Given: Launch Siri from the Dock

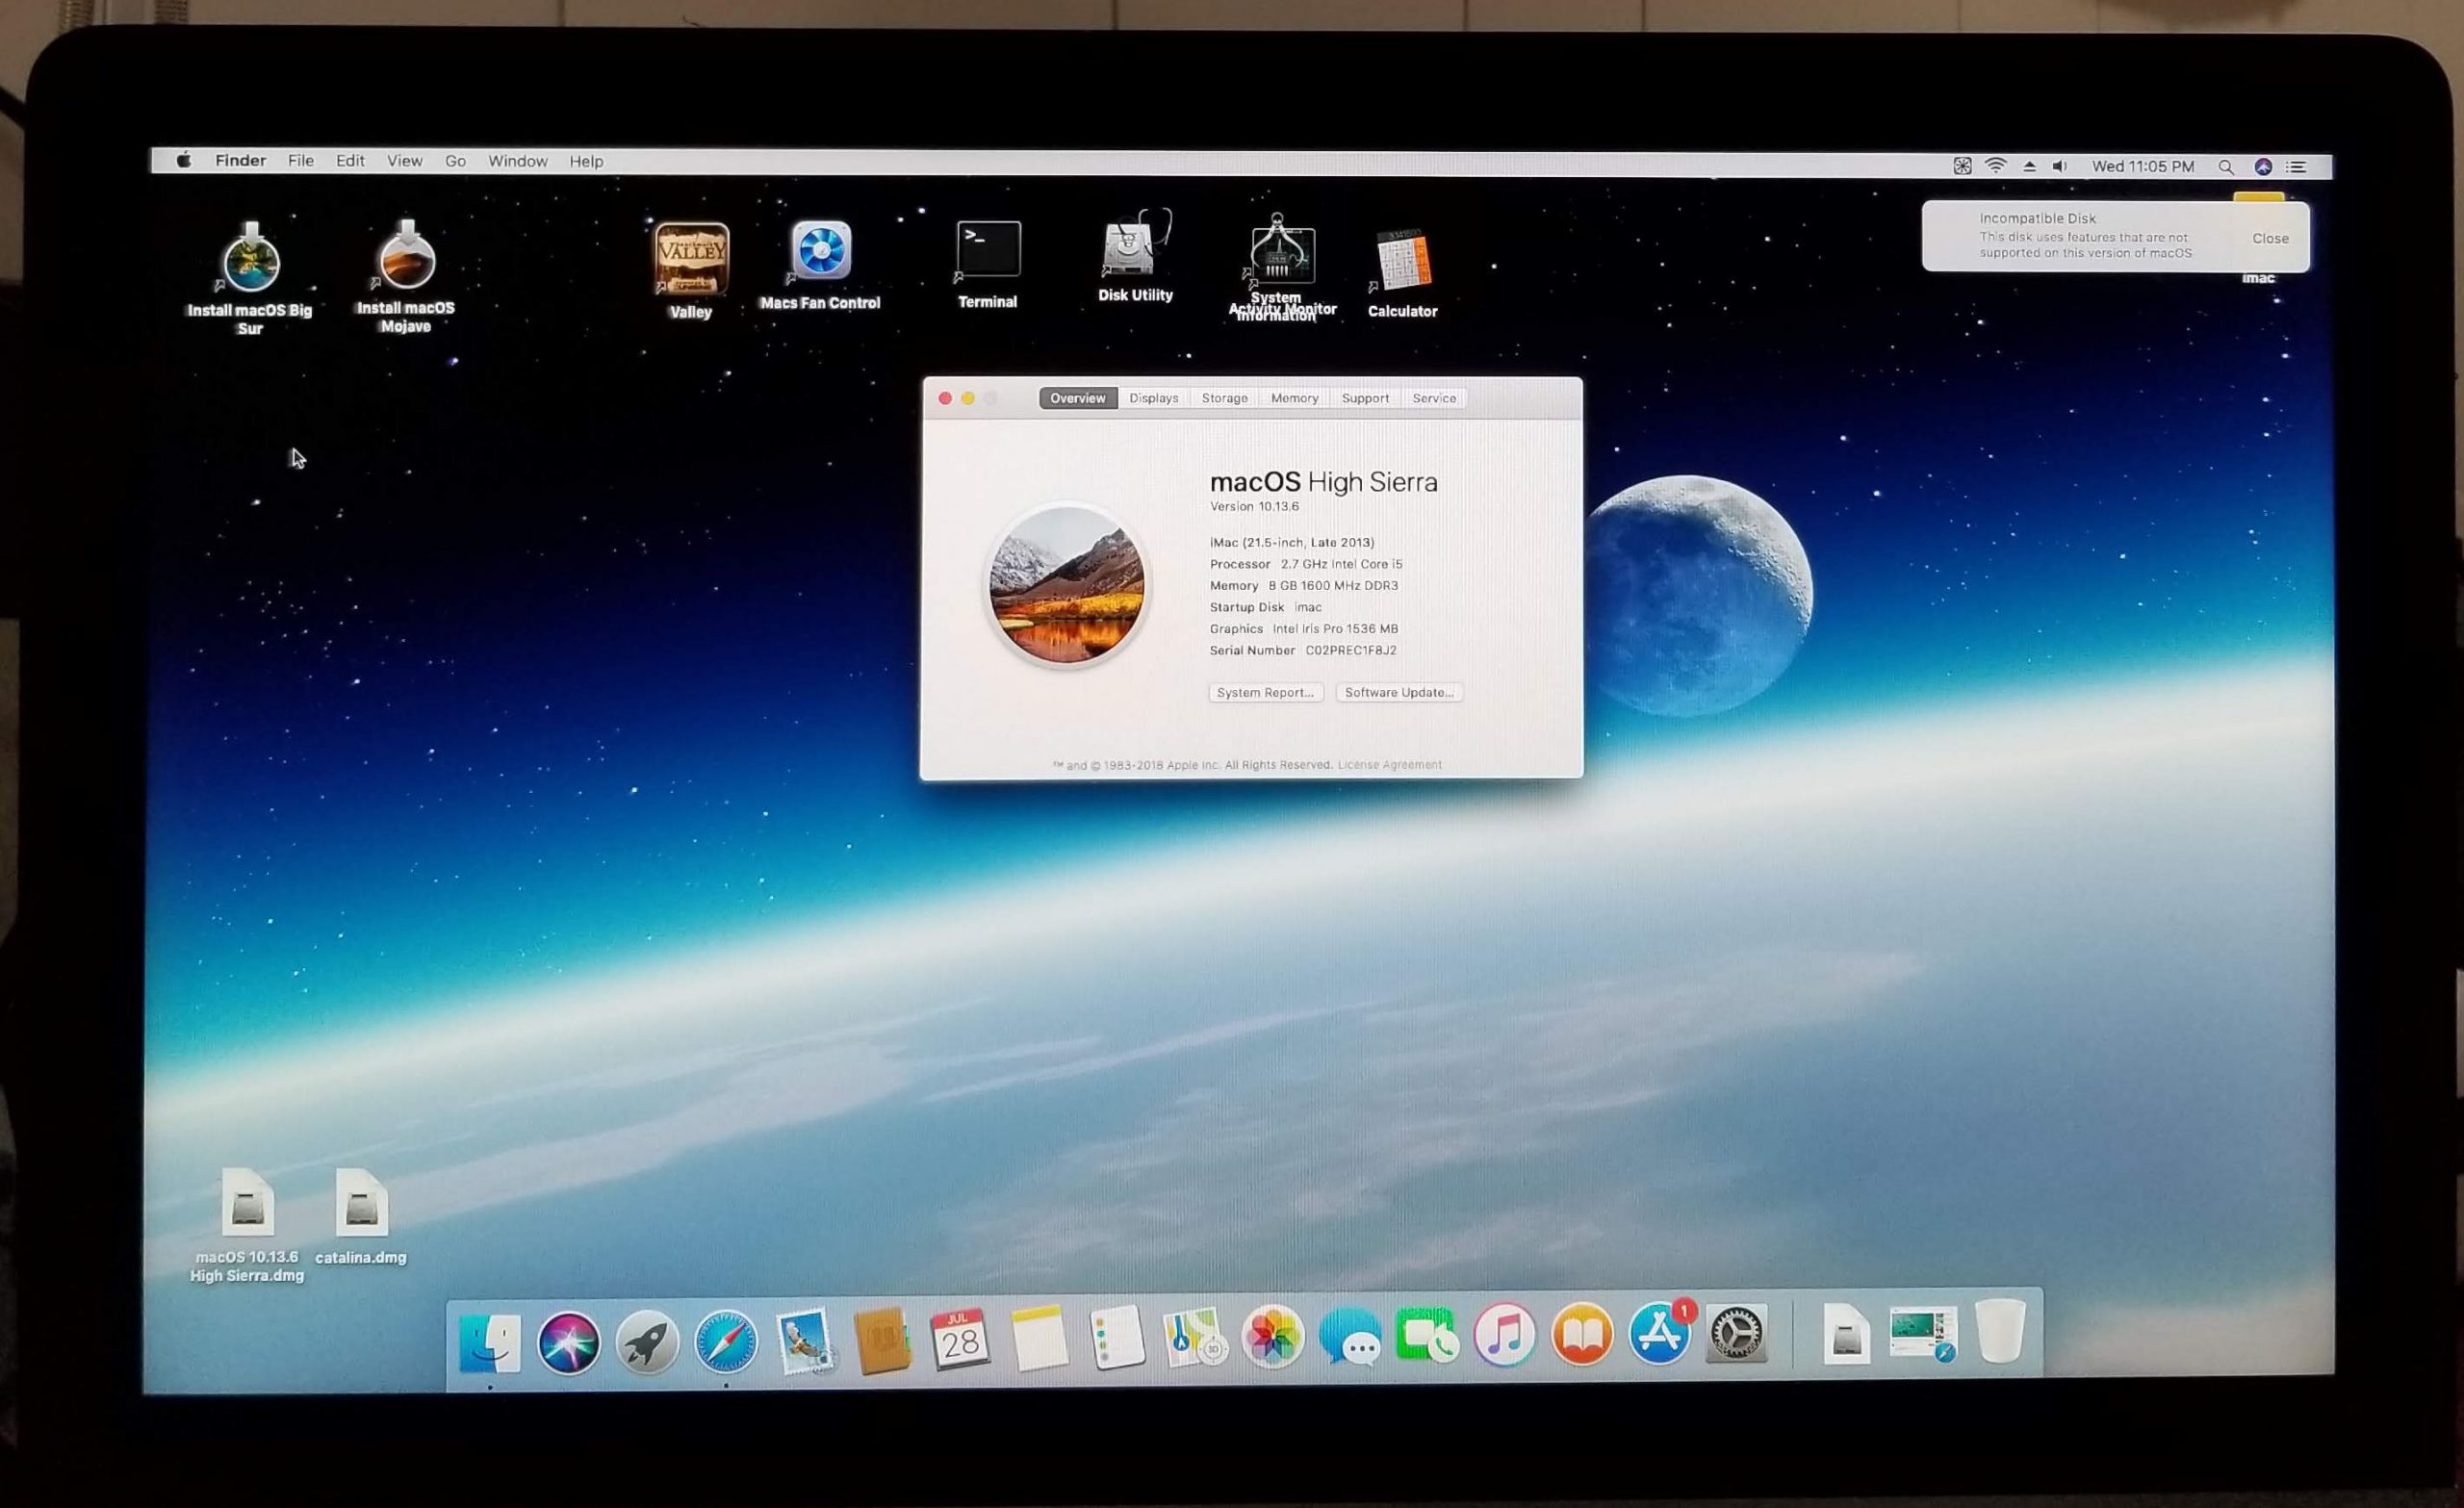Looking at the screenshot, I should 568,1342.
